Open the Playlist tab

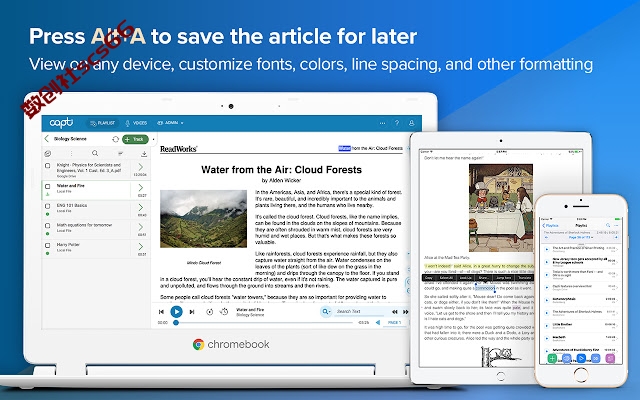(102, 123)
